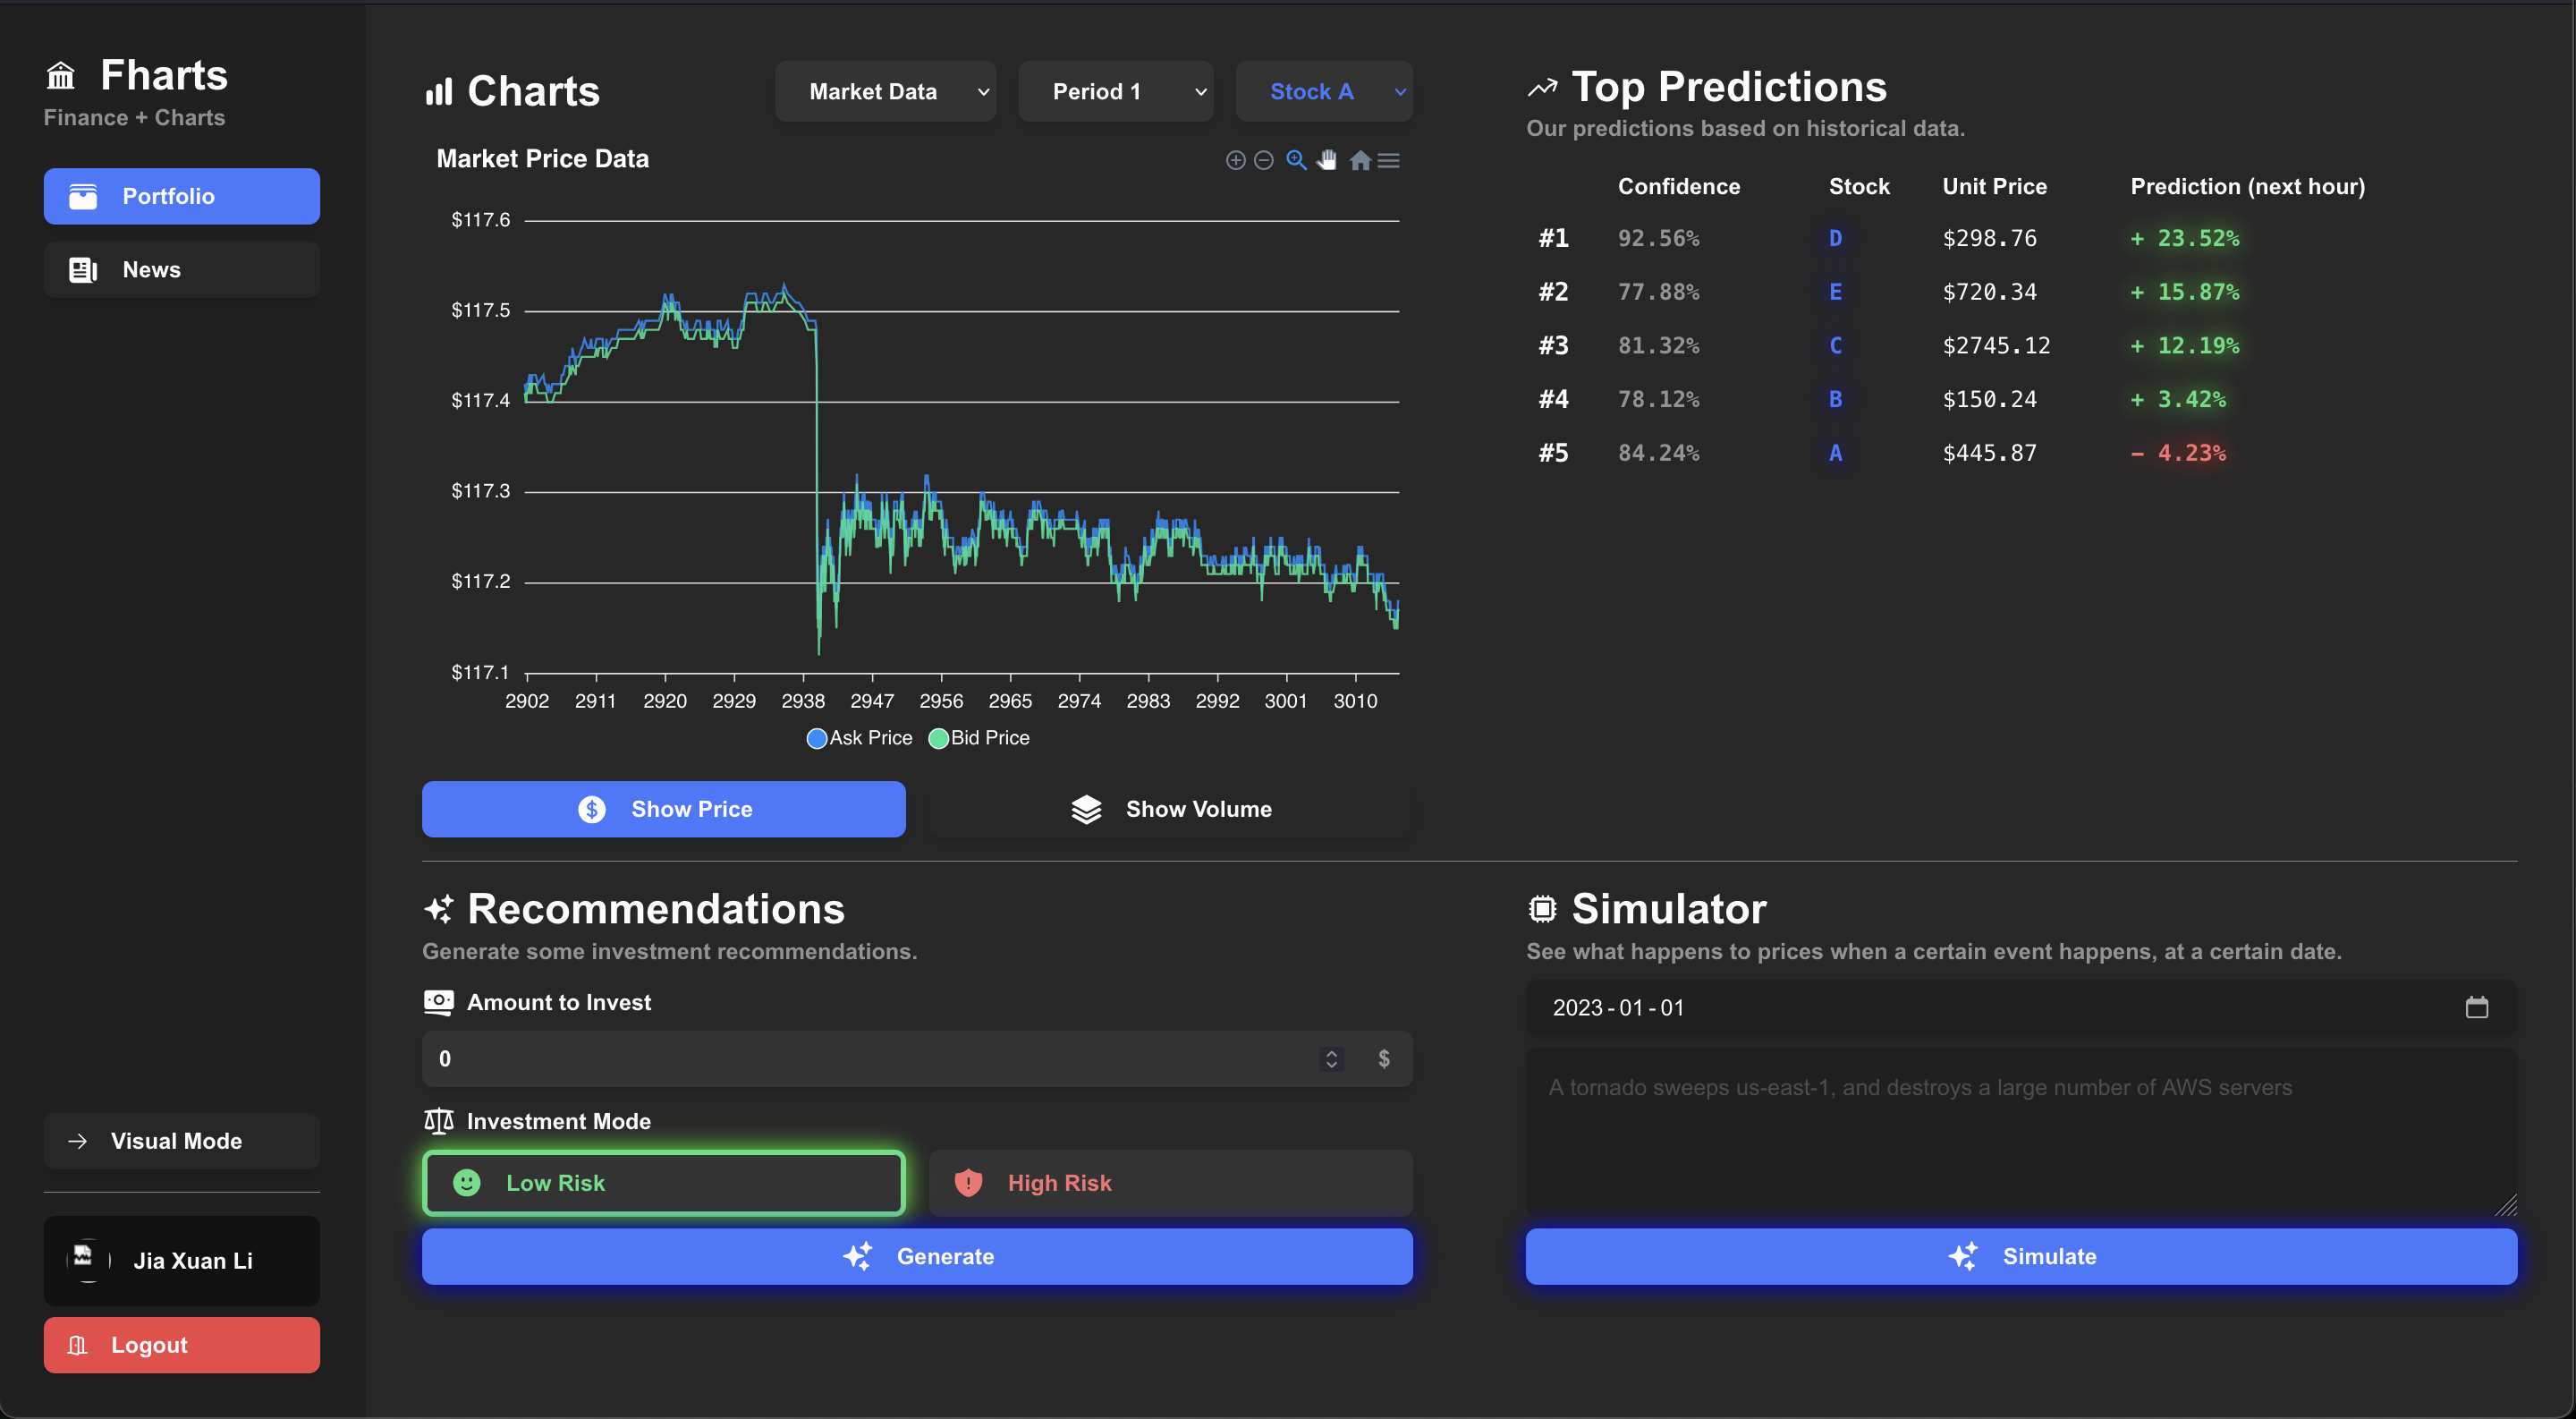Open the chart hamburger menu icon
Screen dimensions: 2576x1419
tap(1388, 160)
